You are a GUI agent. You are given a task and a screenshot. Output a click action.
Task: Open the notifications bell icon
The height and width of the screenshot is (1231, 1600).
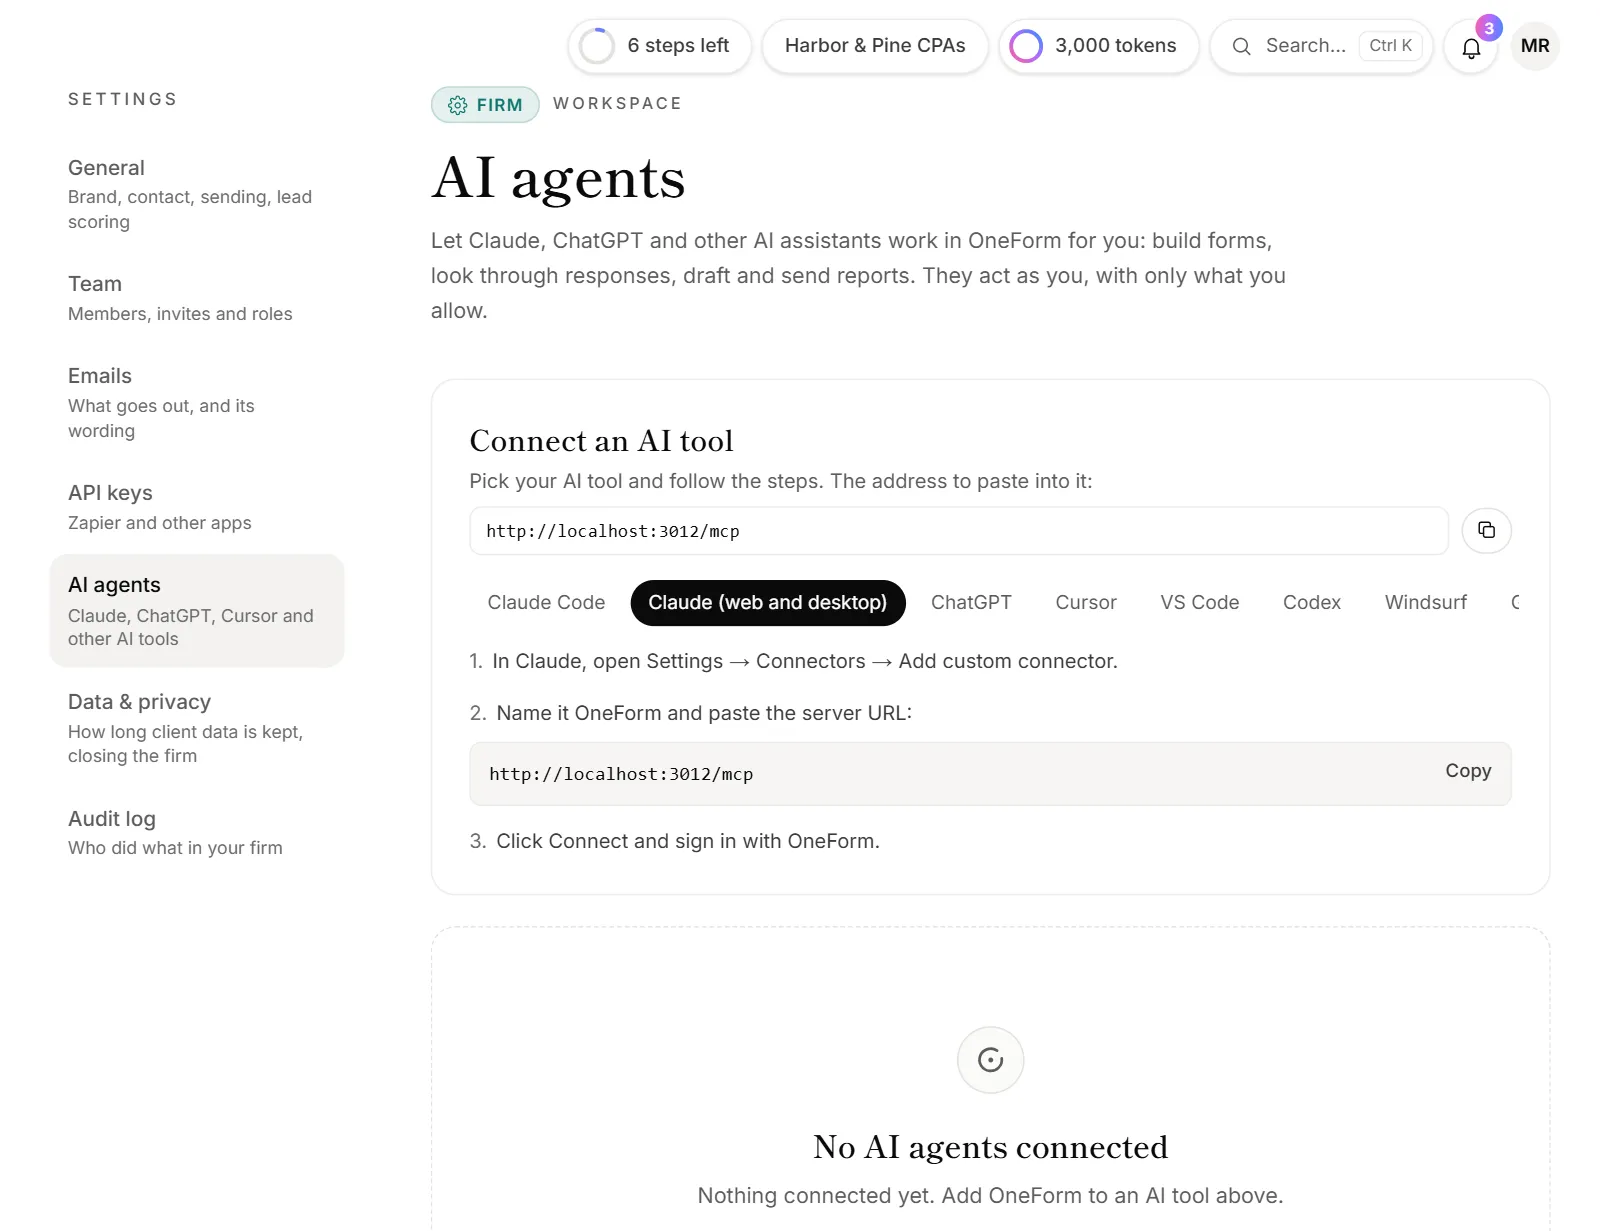[1470, 47]
